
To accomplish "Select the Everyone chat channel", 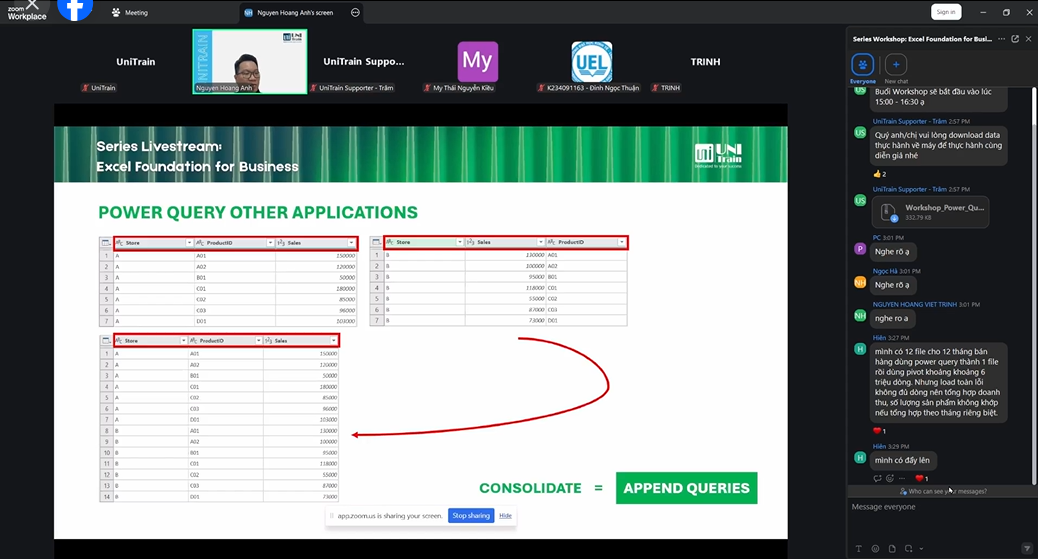I will click(x=863, y=68).
